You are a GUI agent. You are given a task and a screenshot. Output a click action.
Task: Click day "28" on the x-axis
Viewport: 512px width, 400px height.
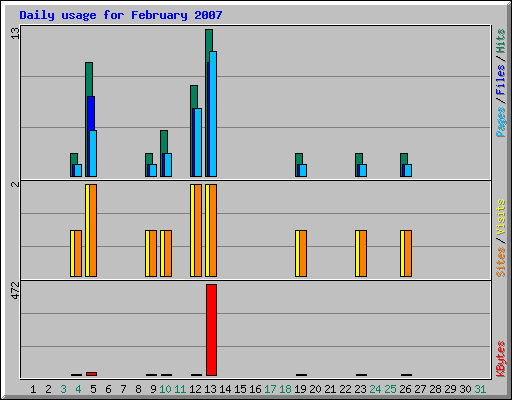435,389
